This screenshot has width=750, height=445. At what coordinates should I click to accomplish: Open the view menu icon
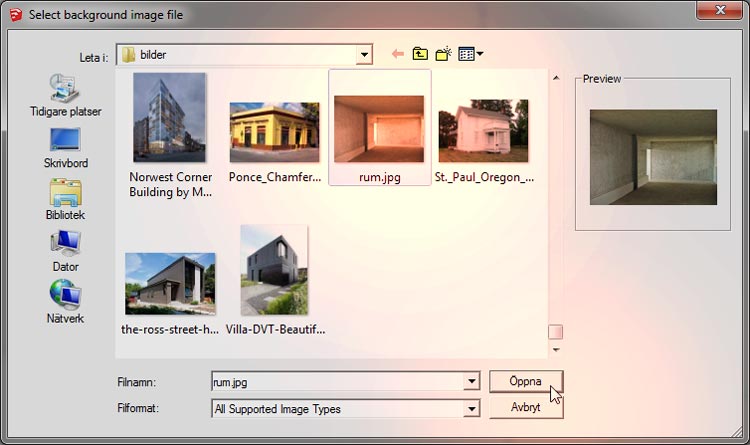point(471,54)
